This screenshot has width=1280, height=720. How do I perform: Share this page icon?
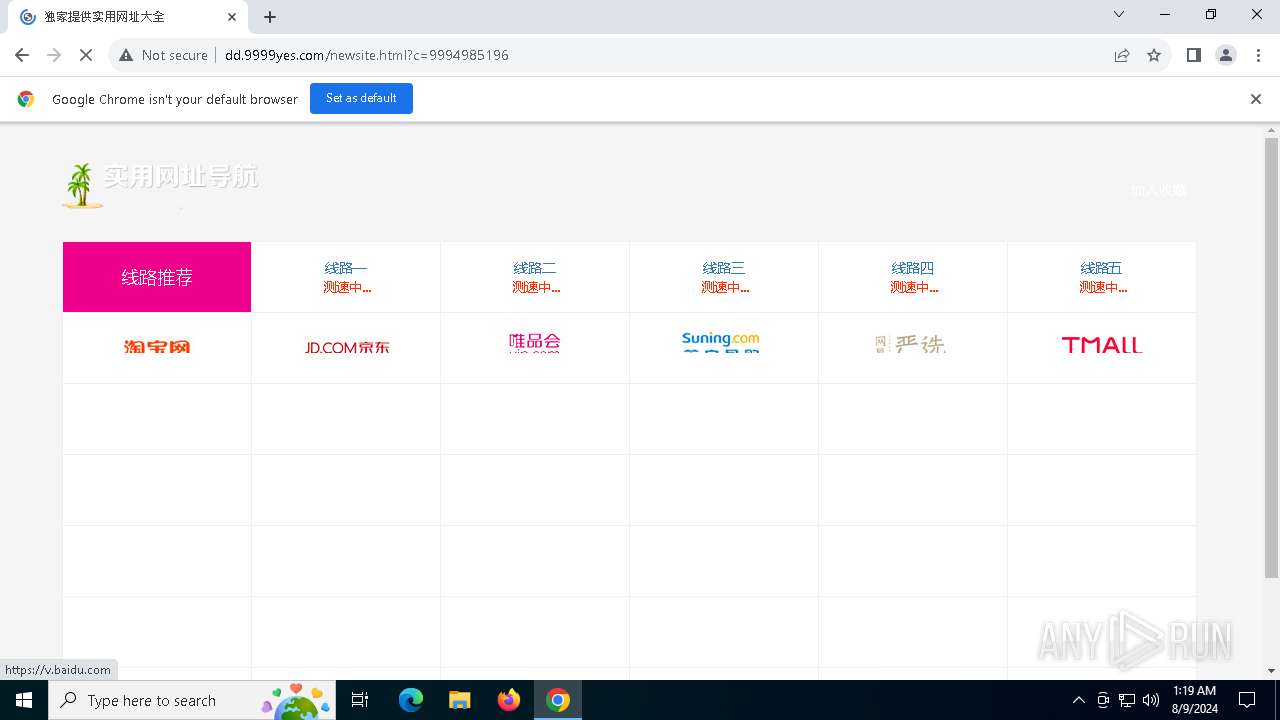[1122, 55]
